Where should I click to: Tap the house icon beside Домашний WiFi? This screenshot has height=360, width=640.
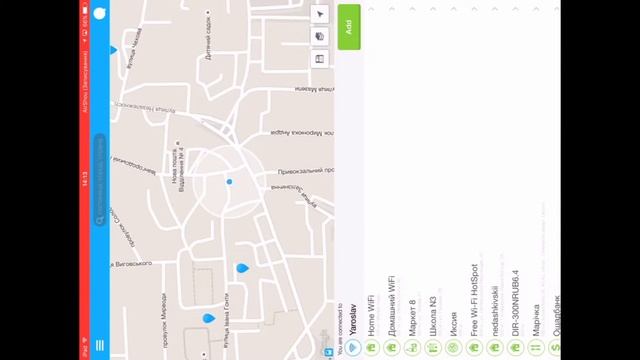[x=392, y=348]
